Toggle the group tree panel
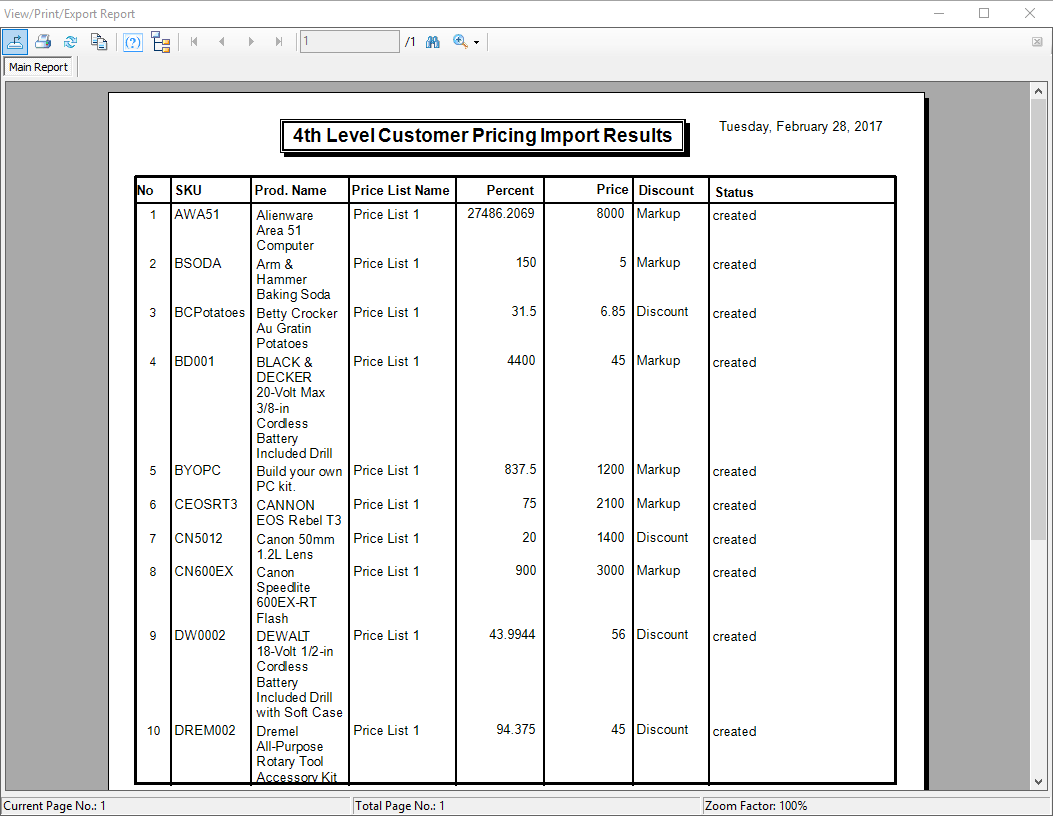The width and height of the screenshot is (1053, 816). pos(161,42)
